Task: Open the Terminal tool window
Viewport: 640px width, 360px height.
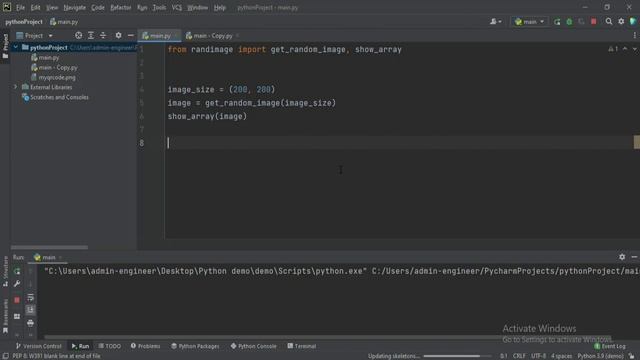Action: click(x=302, y=346)
